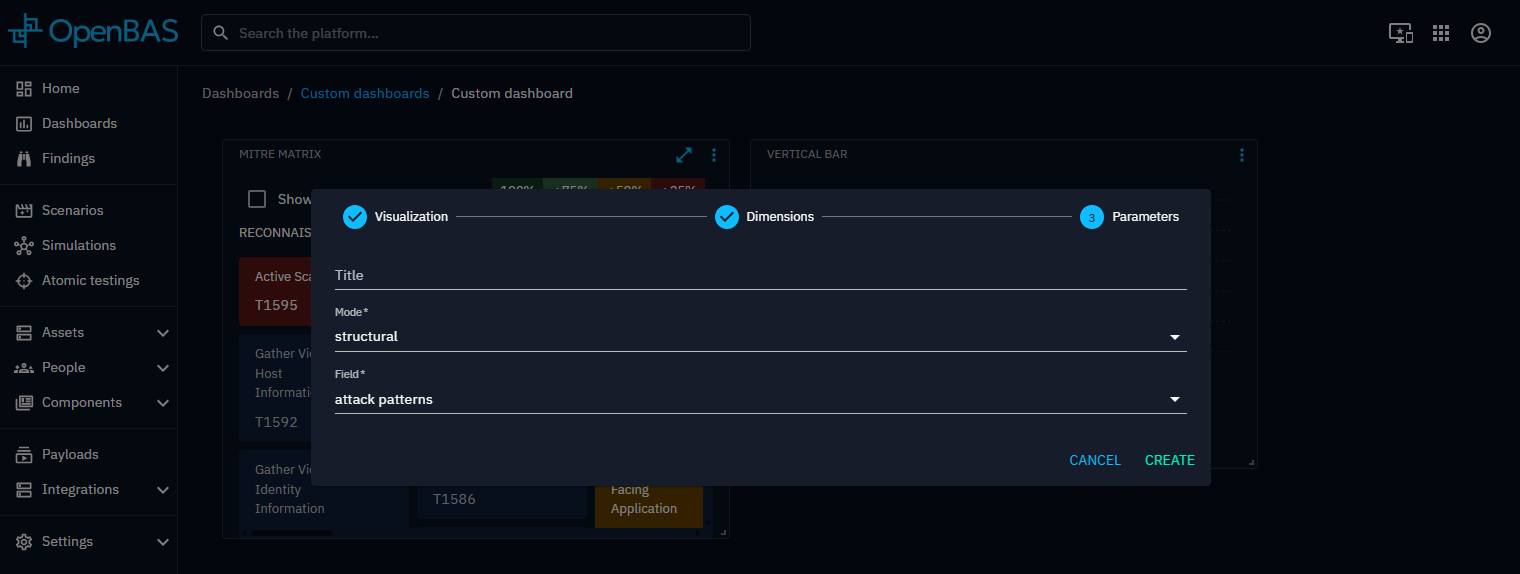Image resolution: width=1520 pixels, height=574 pixels.
Task: Click the Findings binoculars icon in the sidebar
Action: pos(25,158)
